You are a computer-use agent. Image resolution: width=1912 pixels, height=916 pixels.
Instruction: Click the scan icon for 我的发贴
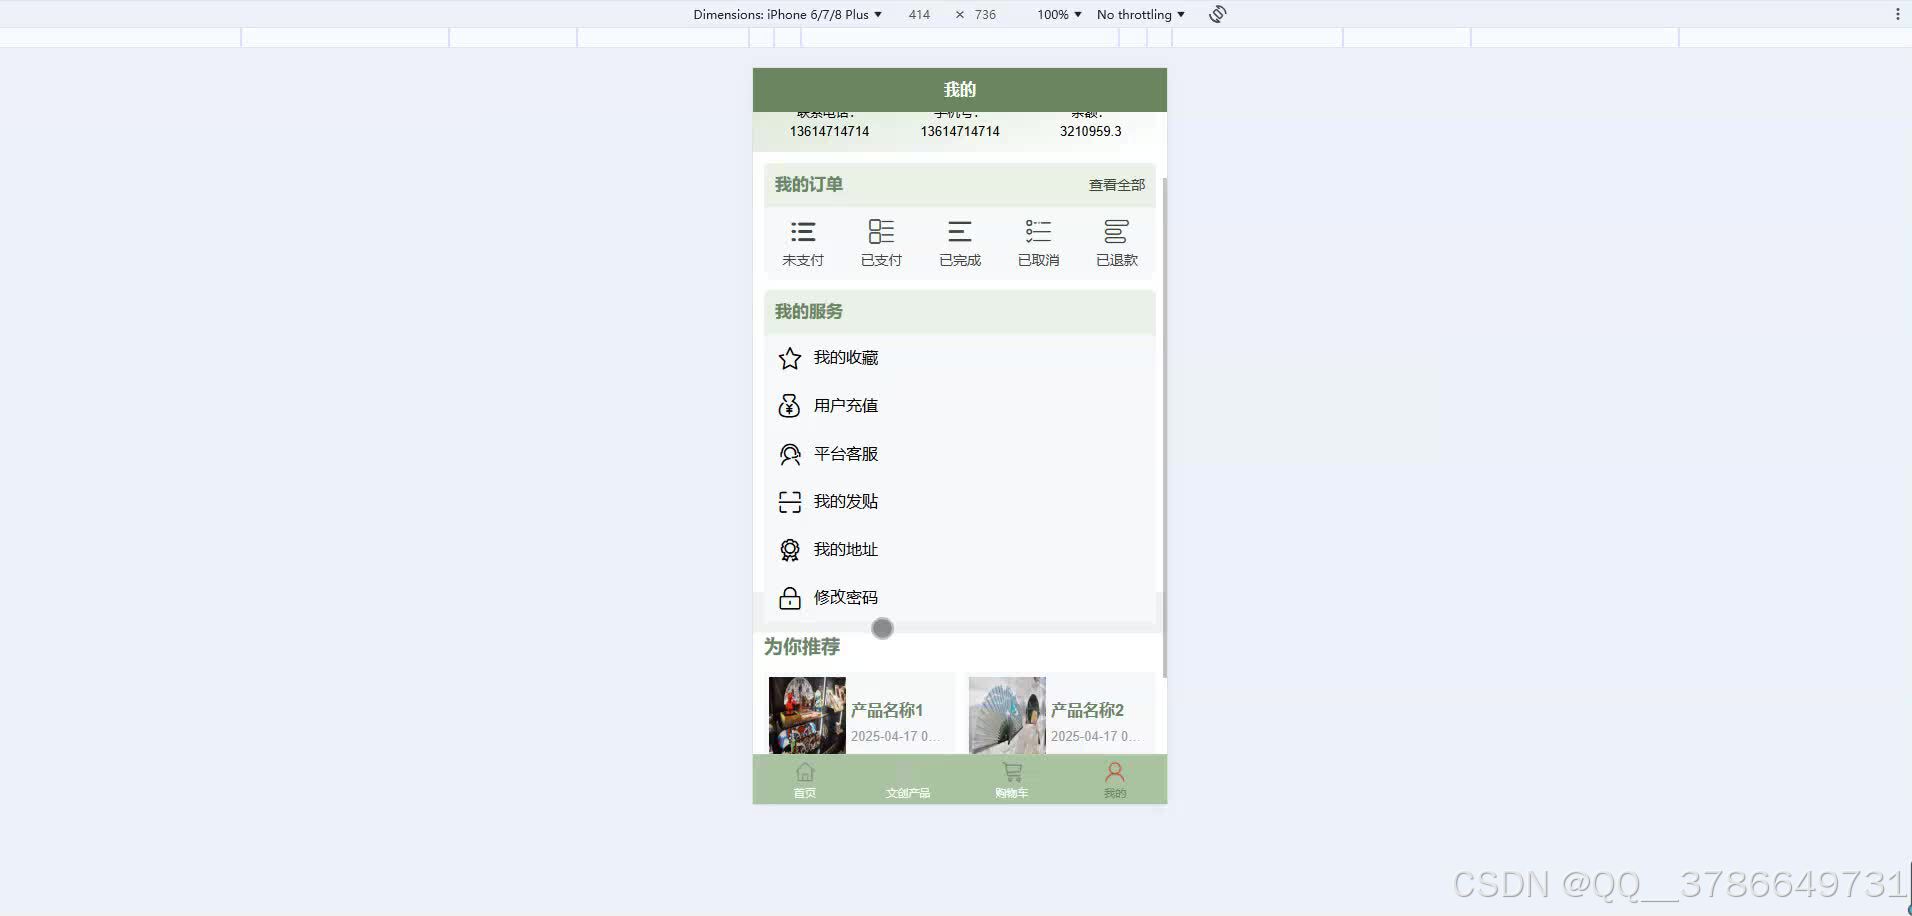[790, 502]
